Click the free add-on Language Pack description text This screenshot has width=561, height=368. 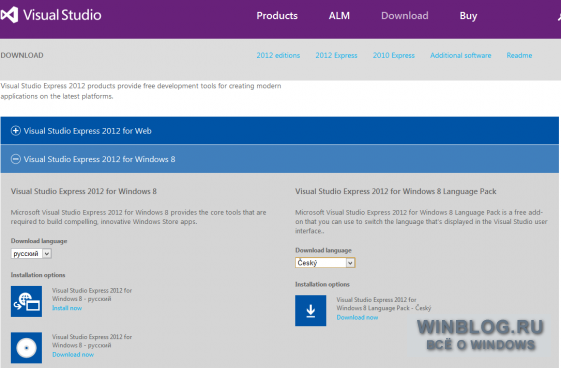tap(421, 222)
